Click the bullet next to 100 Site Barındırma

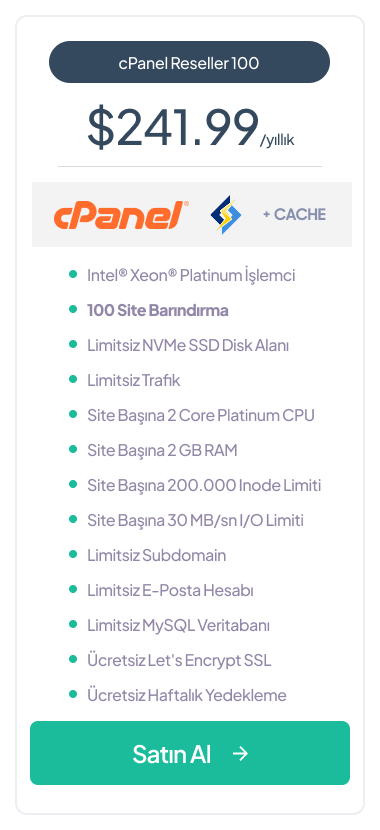(x=73, y=309)
